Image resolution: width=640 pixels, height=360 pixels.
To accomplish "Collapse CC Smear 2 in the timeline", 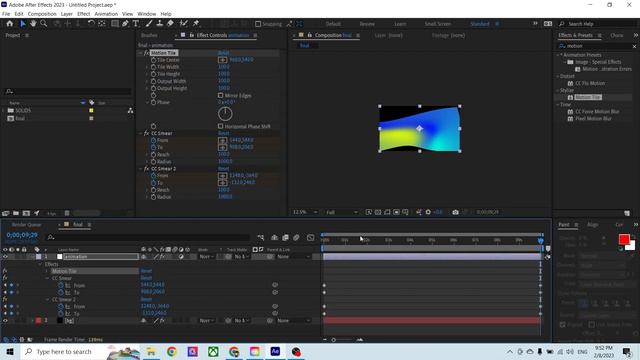I will (x=47, y=300).
